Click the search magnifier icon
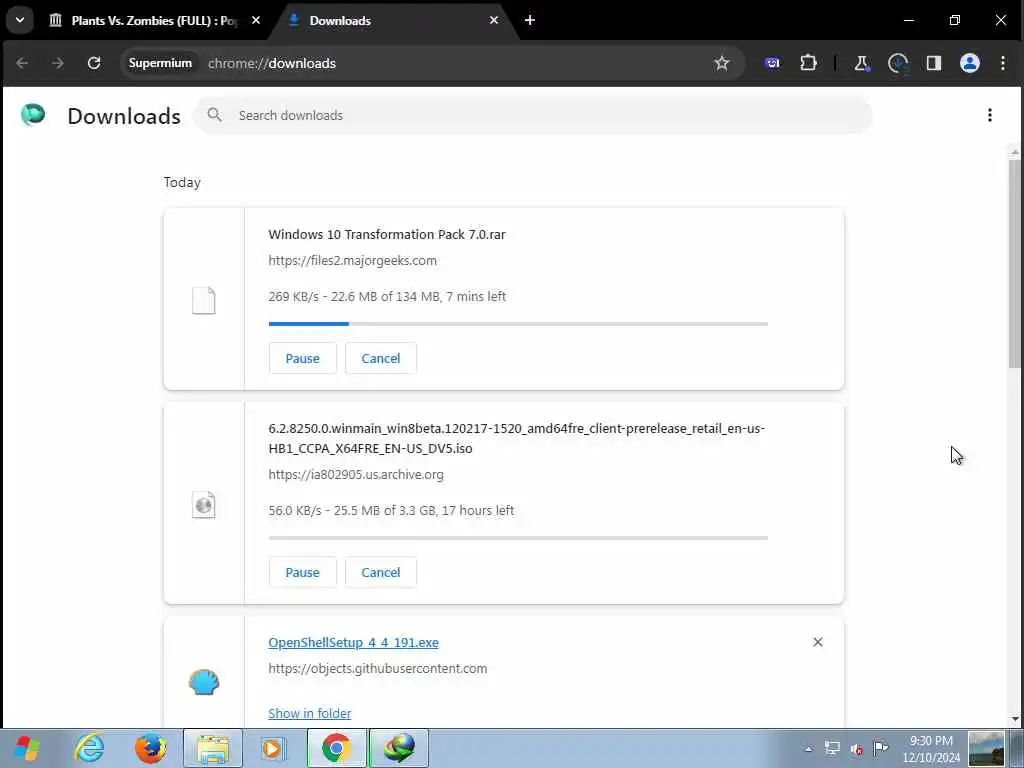The height and width of the screenshot is (768, 1024). pyautogui.click(x=214, y=116)
